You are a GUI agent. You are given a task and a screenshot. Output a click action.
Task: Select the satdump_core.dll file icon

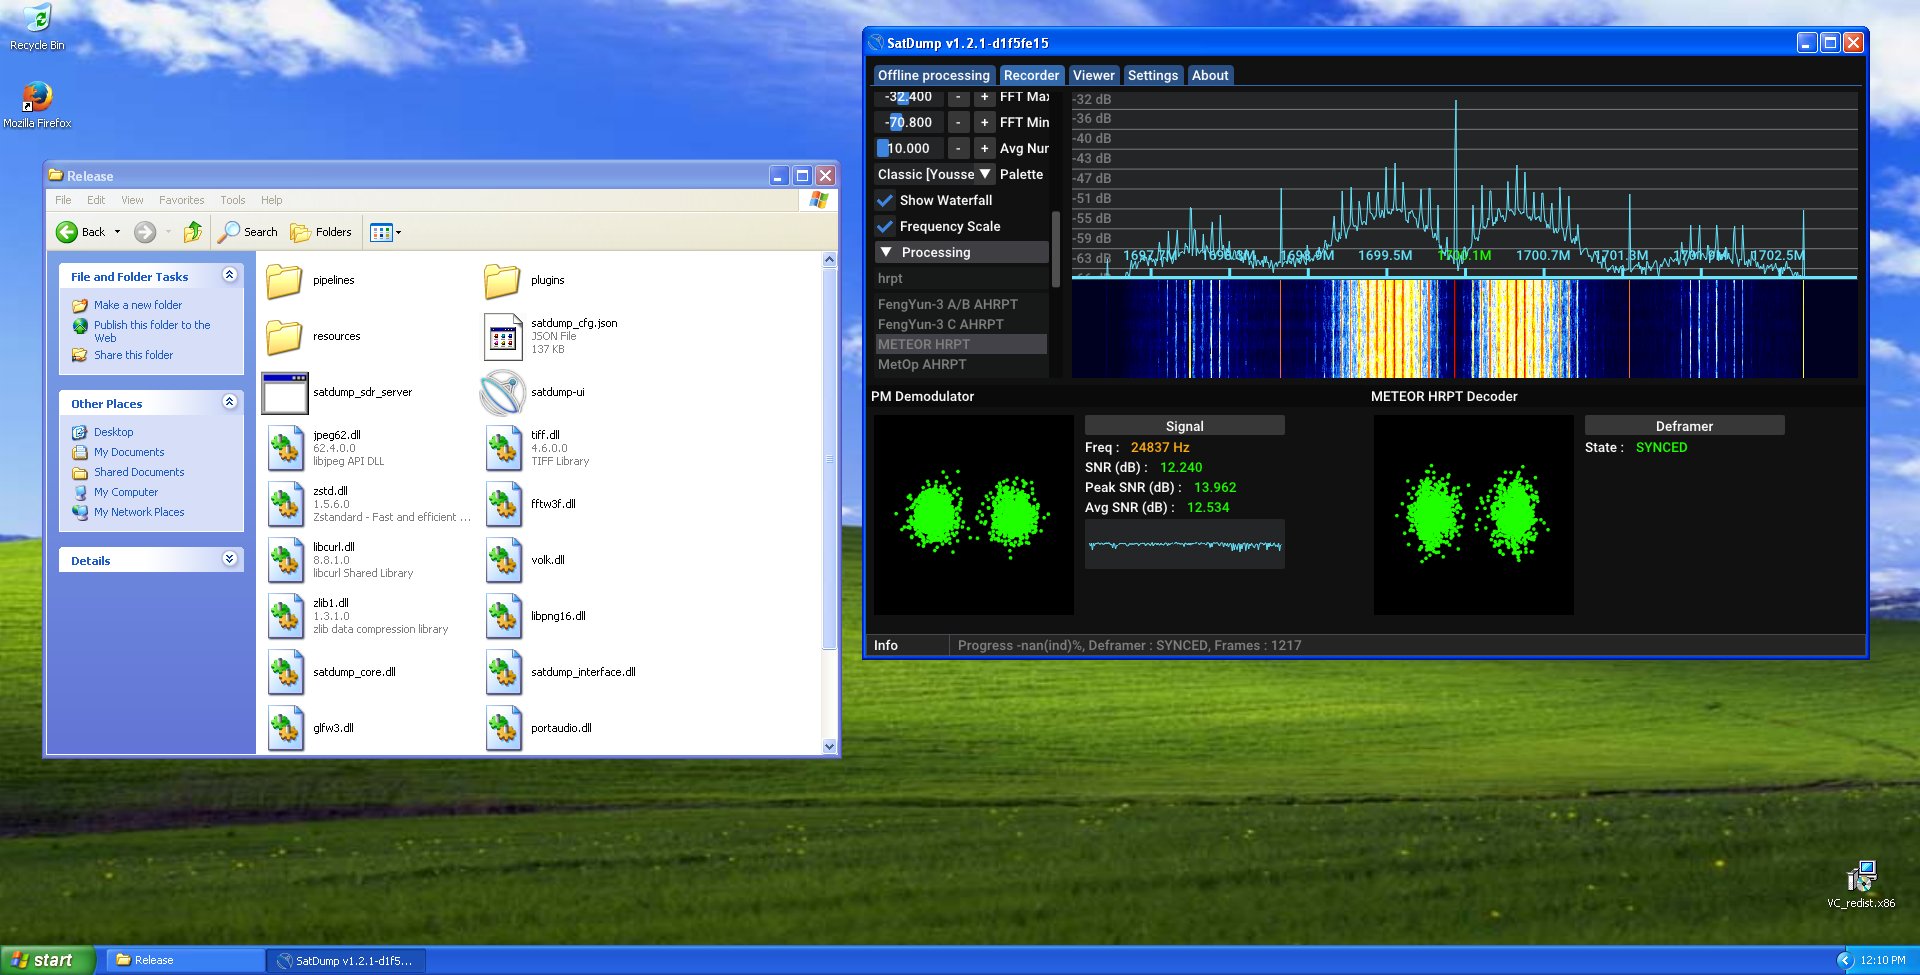tap(285, 673)
